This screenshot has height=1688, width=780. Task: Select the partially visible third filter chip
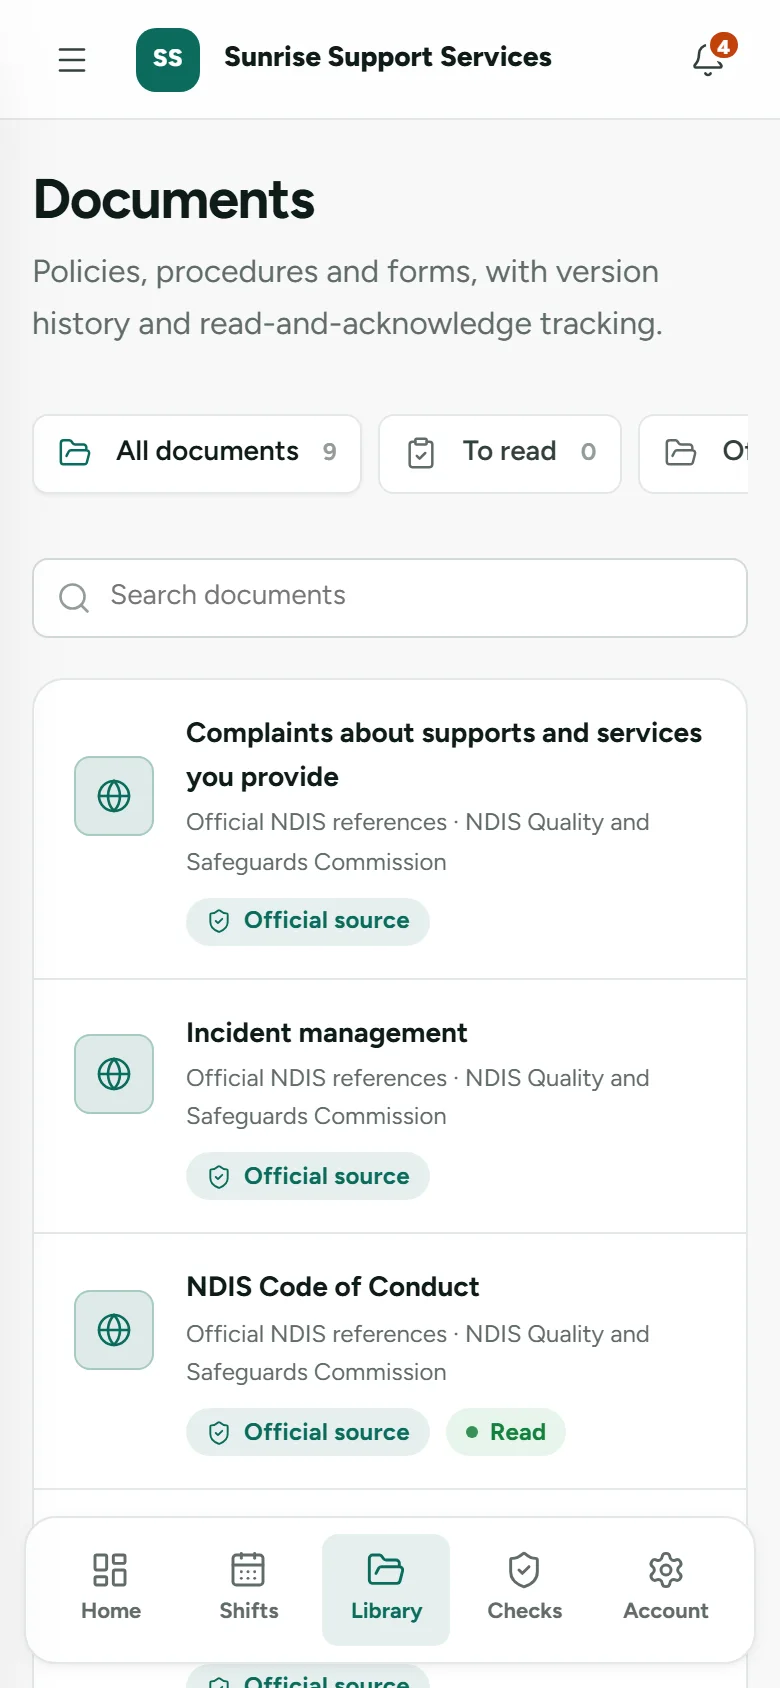[694, 454]
